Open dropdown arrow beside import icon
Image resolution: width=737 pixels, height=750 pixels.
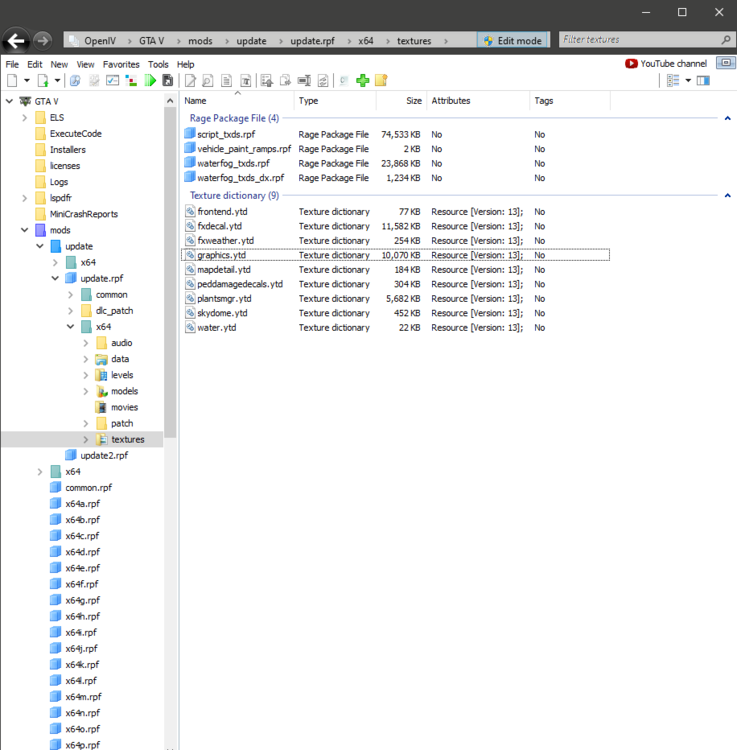point(57,81)
